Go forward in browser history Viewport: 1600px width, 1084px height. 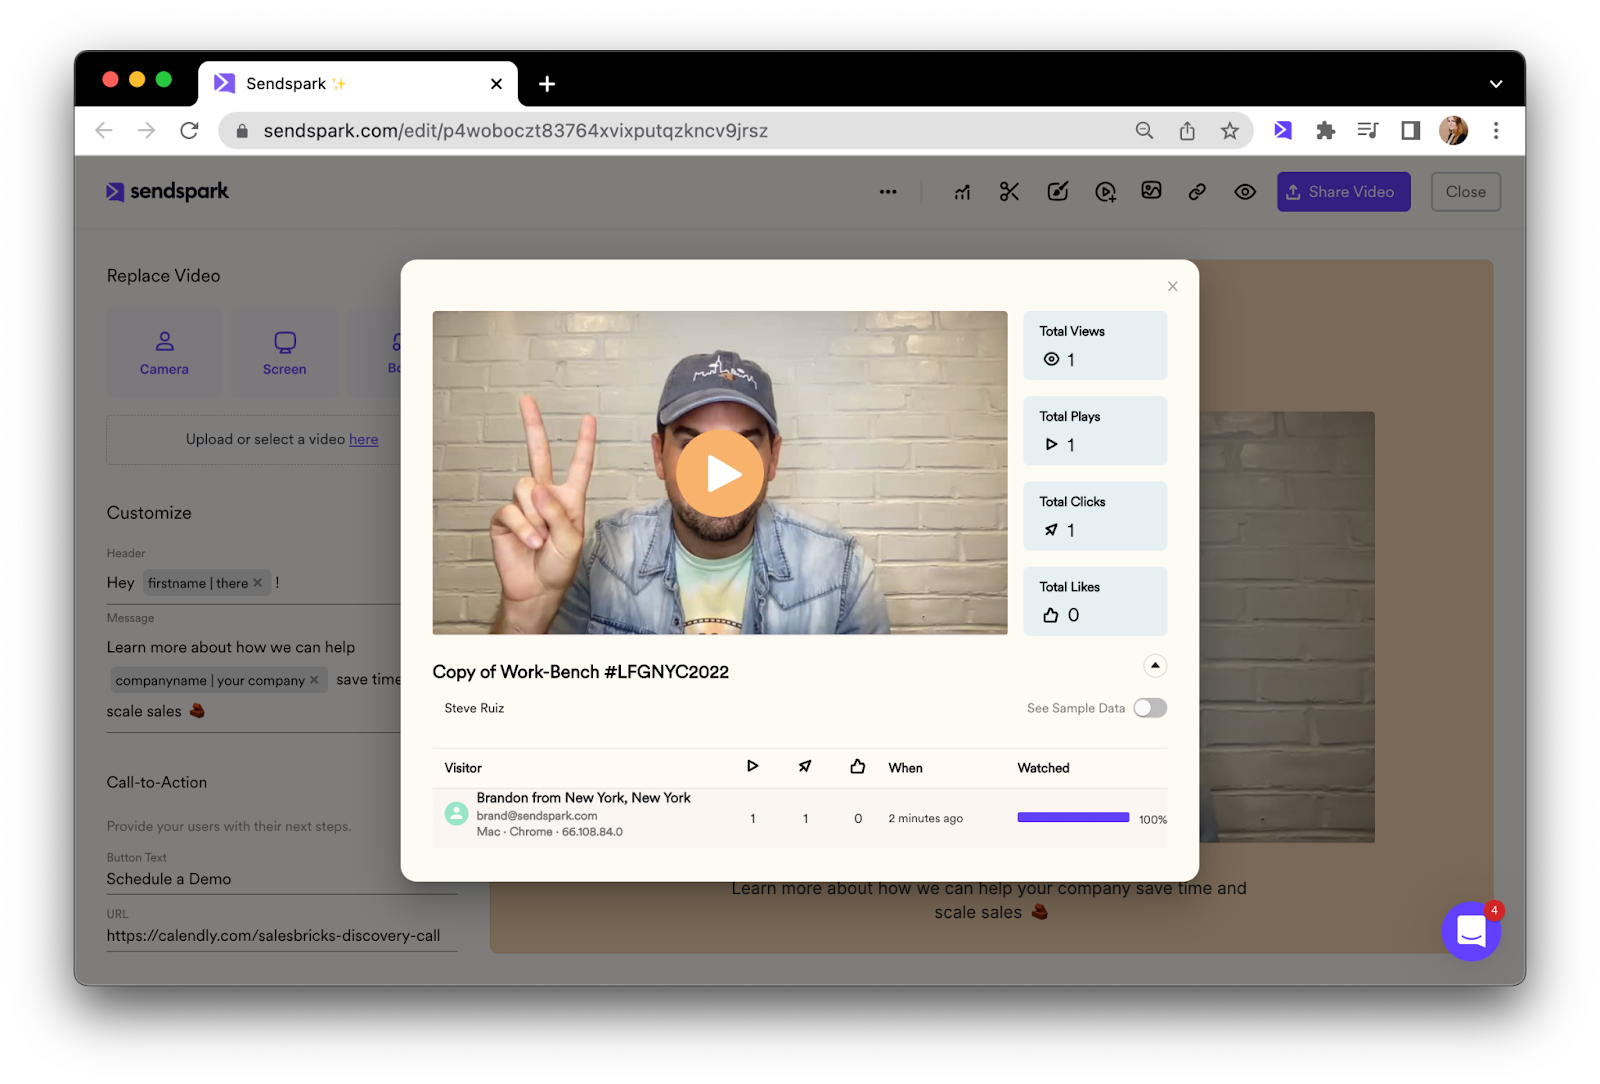[x=146, y=130]
